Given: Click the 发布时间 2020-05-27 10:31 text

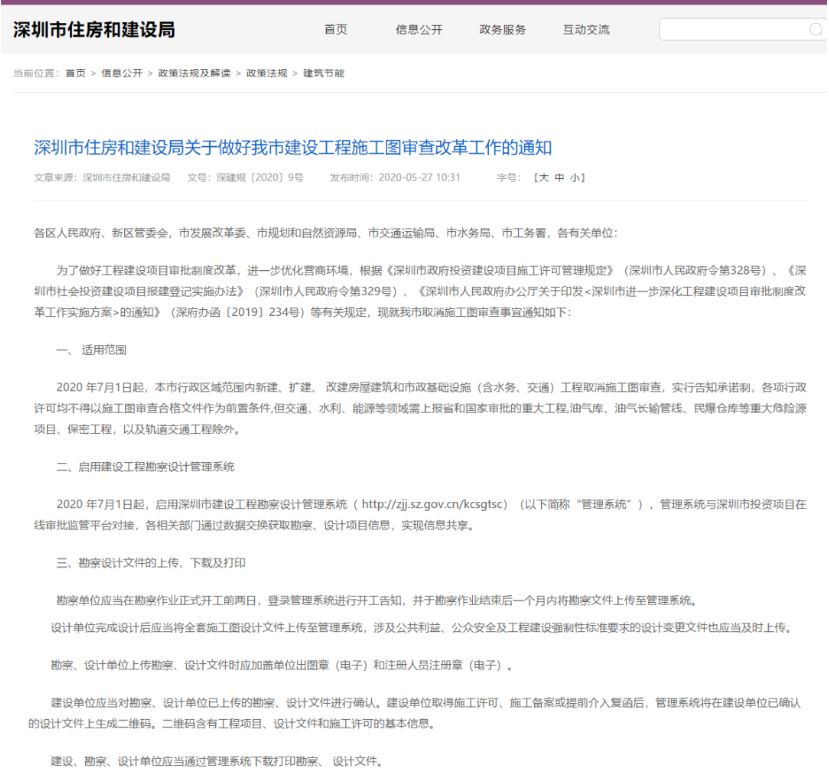Looking at the screenshot, I should [395, 178].
